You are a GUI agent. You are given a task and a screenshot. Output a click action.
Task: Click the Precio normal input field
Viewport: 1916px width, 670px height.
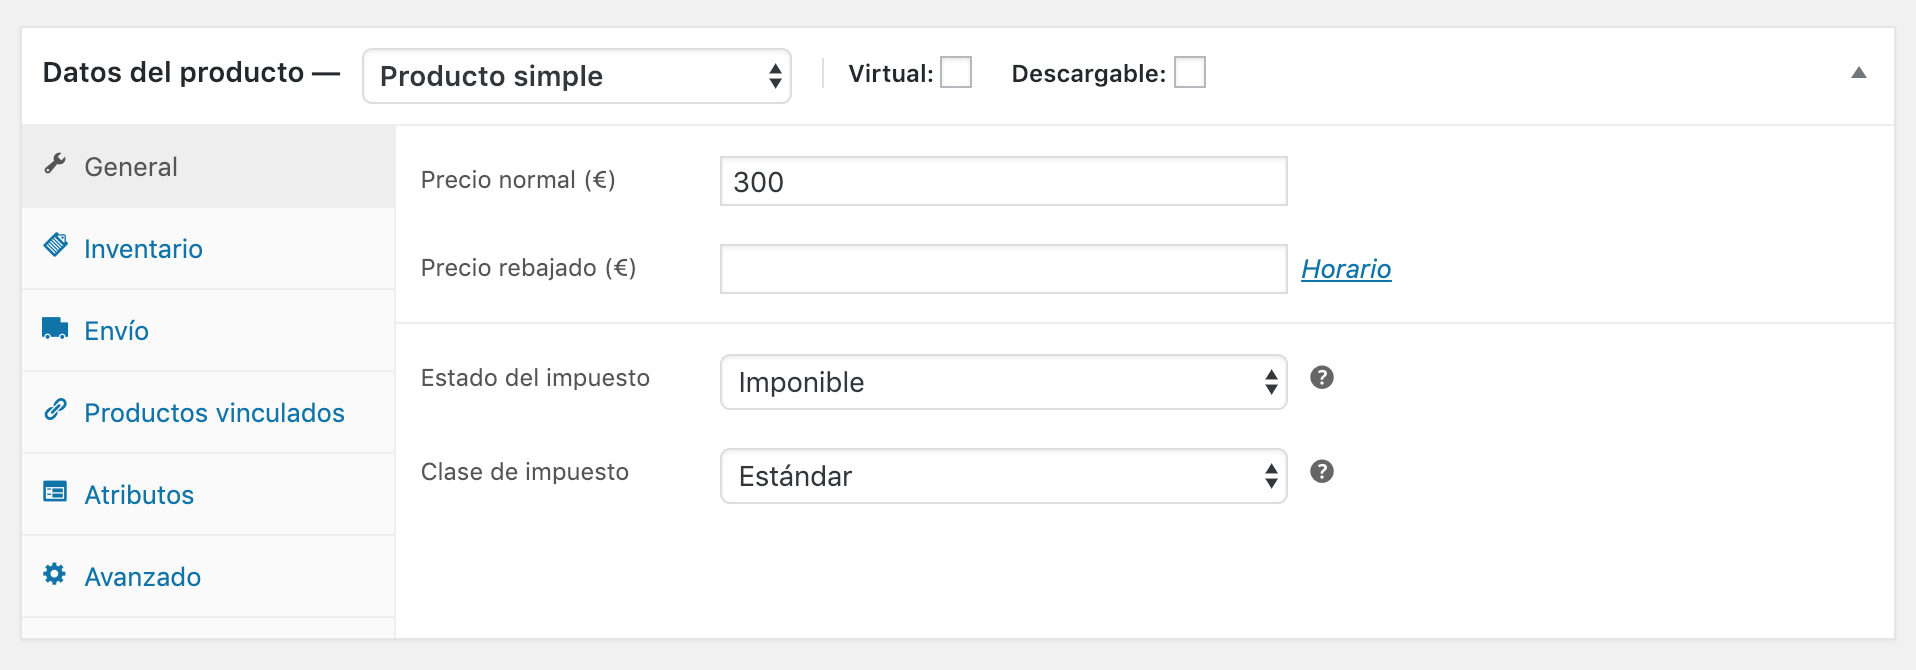click(1003, 182)
